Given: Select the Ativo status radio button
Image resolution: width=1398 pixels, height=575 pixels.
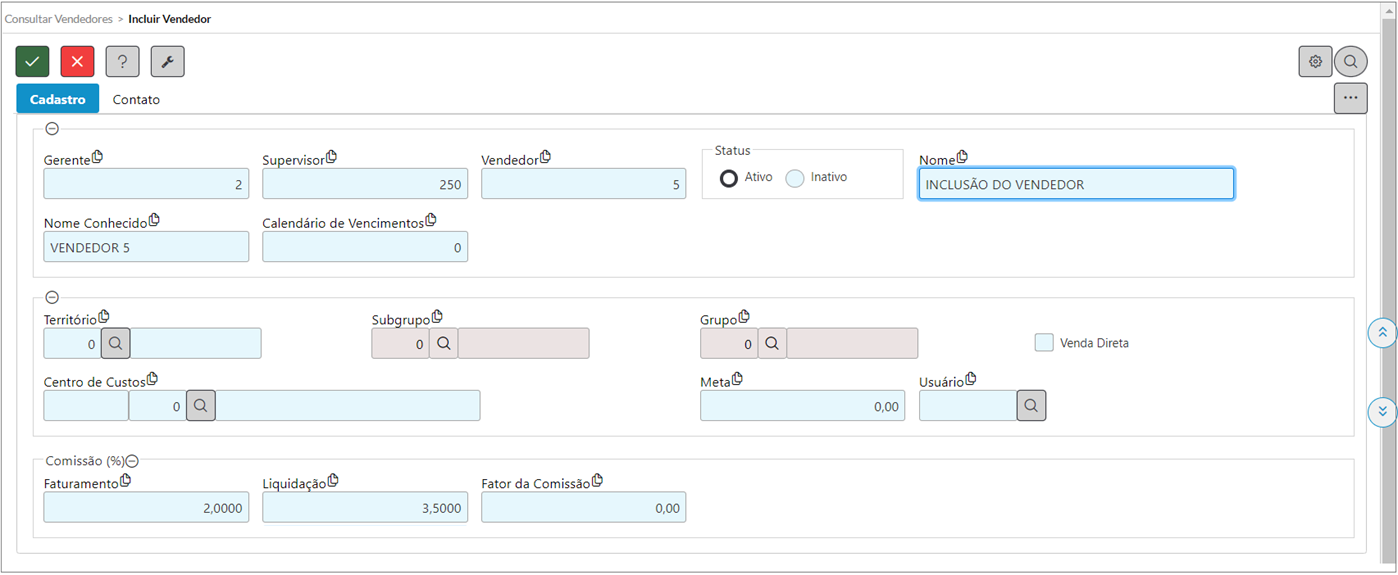Looking at the screenshot, I should tap(729, 178).
